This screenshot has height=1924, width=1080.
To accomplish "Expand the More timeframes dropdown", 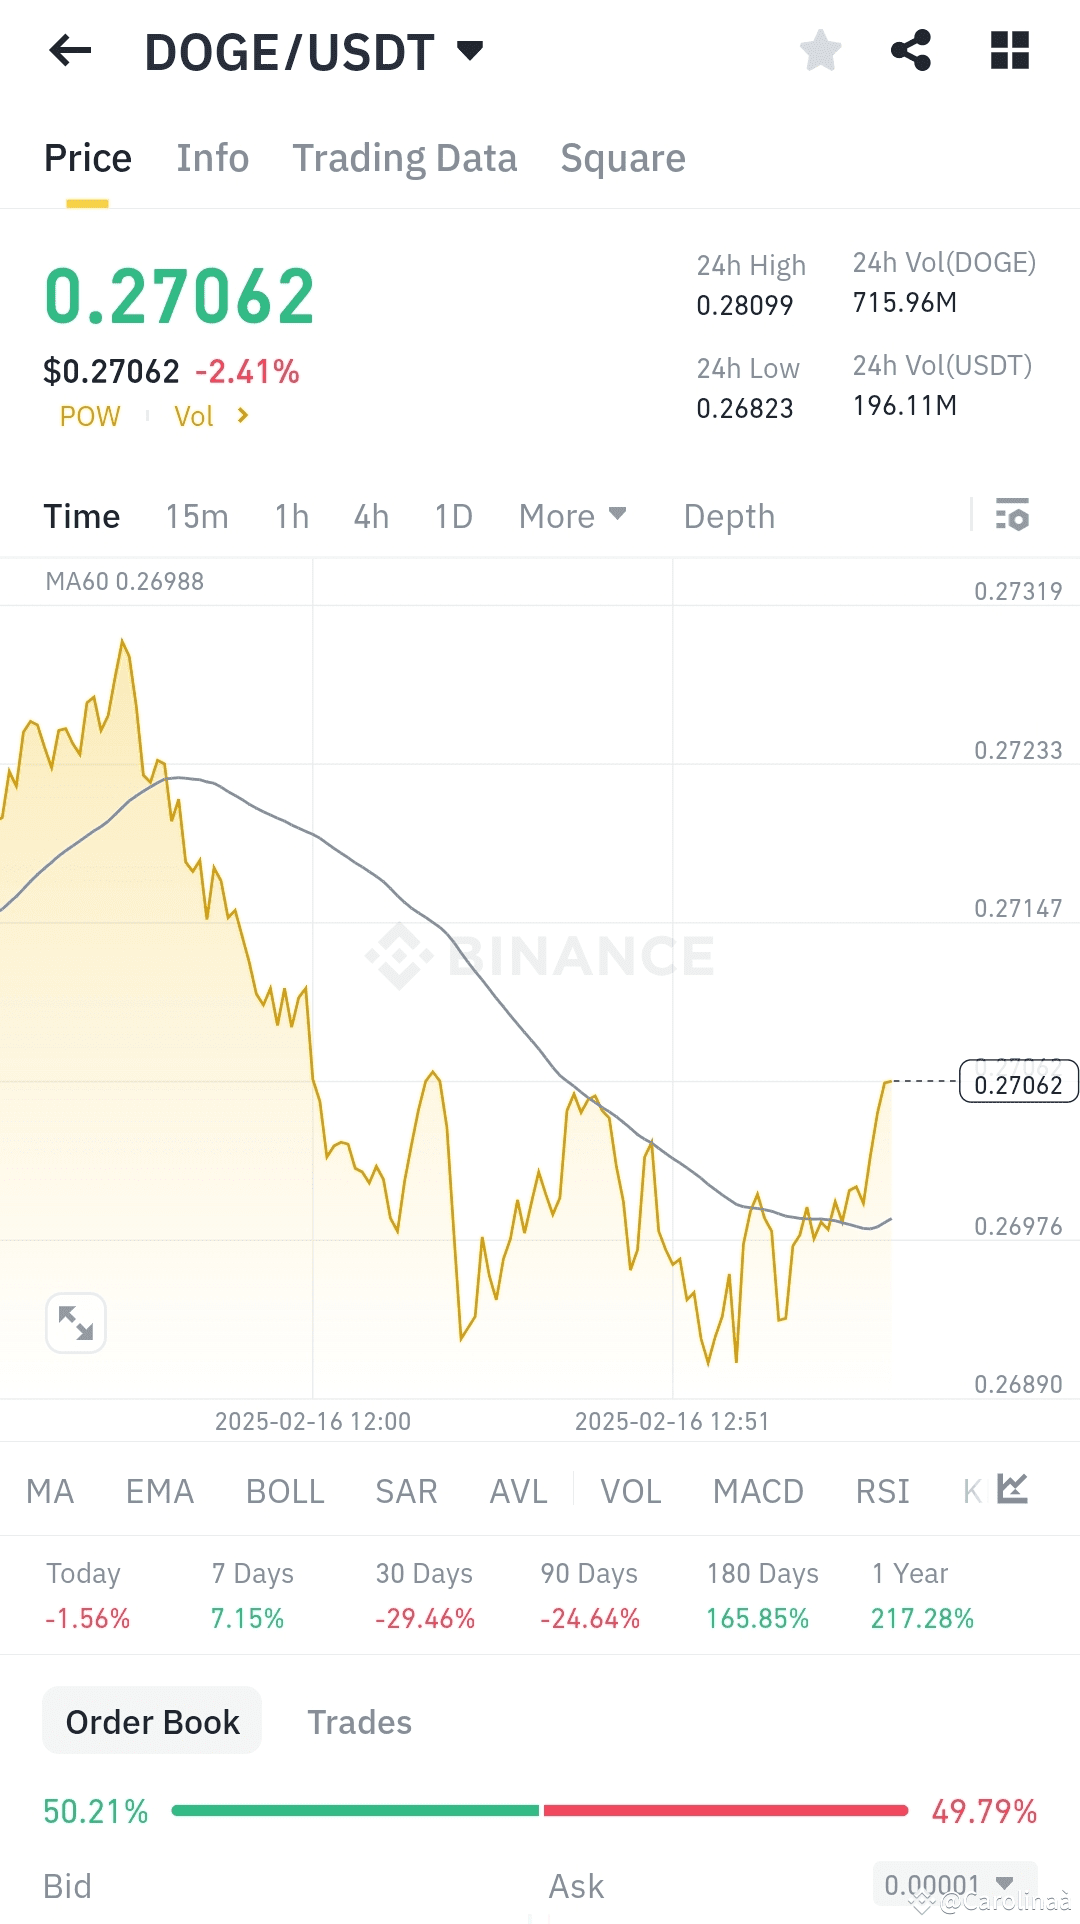I will (x=573, y=516).
